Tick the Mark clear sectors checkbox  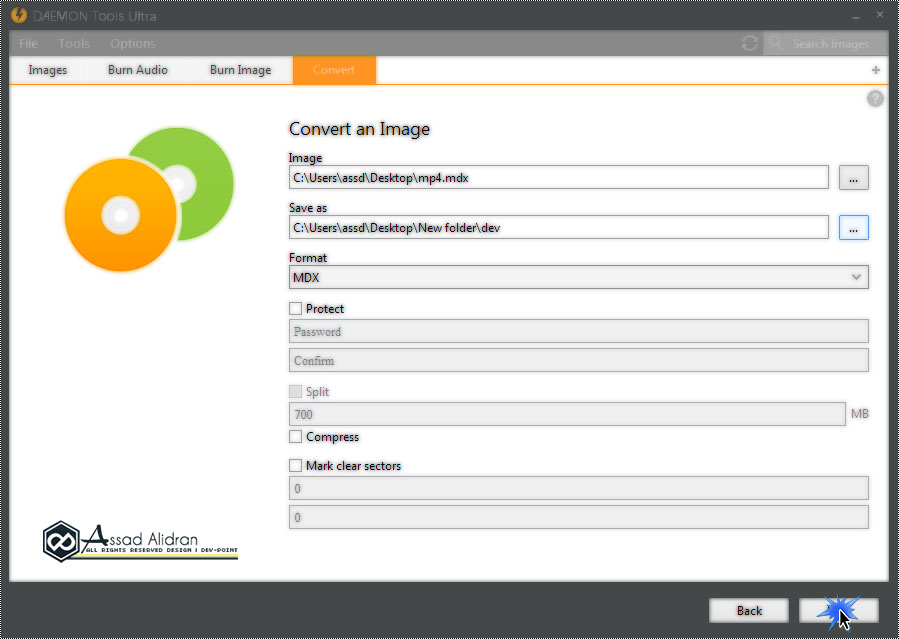click(x=295, y=465)
